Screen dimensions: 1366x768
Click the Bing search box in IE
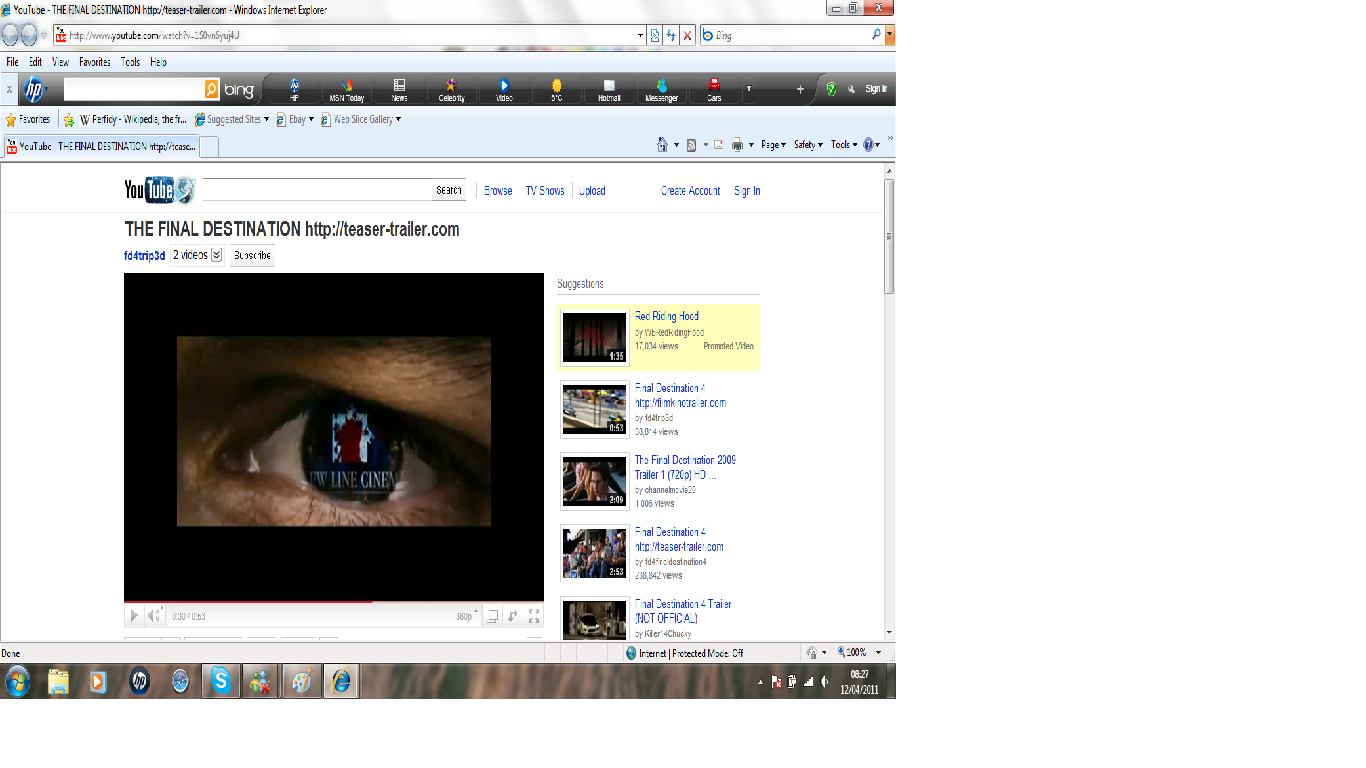coord(791,35)
